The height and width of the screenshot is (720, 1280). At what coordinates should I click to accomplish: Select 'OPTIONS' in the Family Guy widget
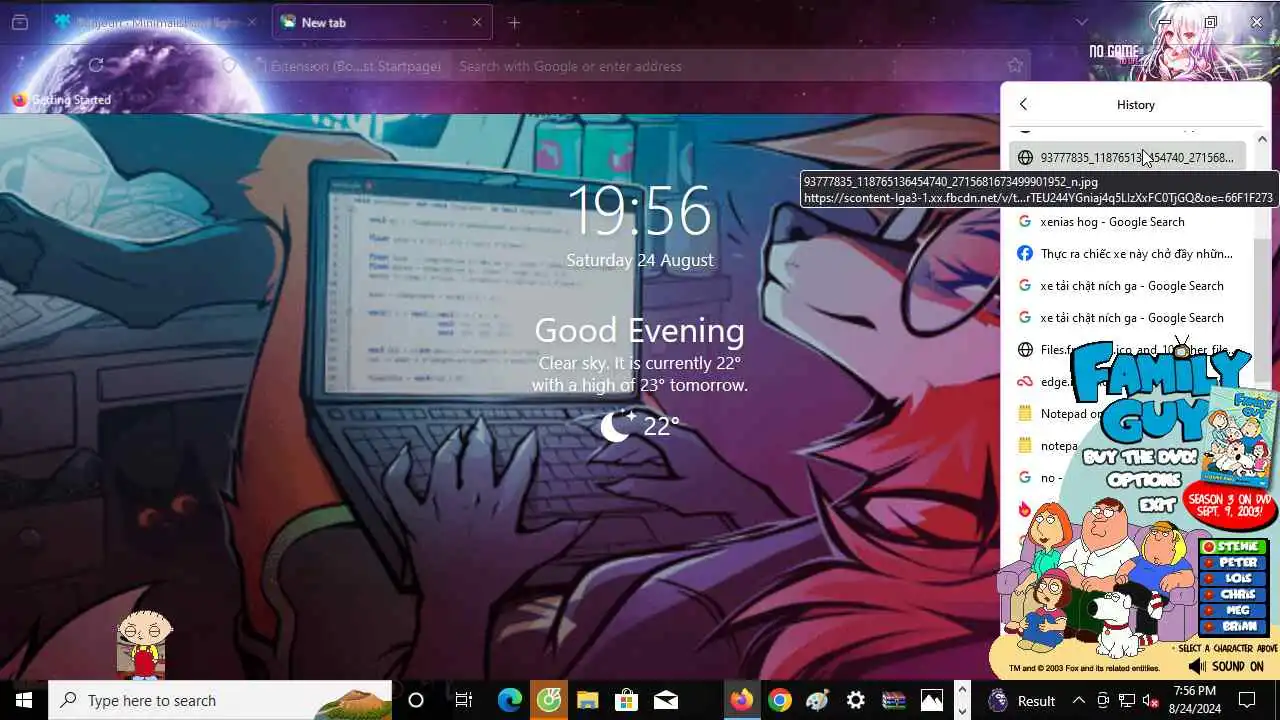(x=1144, y=481)
